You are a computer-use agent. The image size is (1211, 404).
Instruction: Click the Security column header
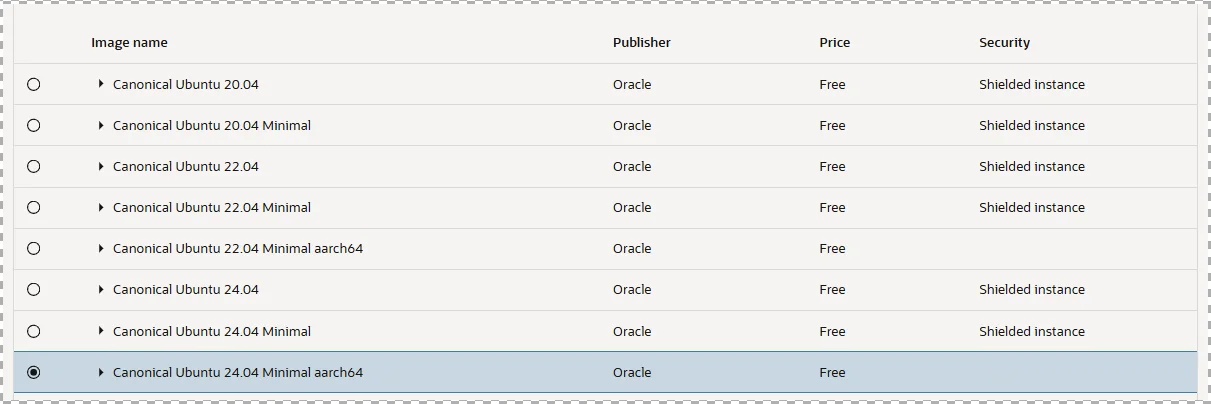click(x=1004, y=43)
